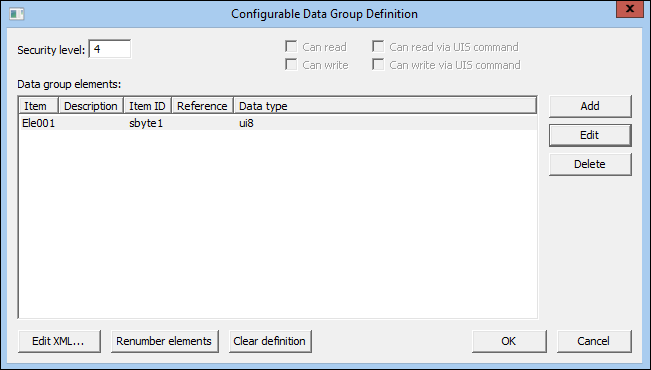This screenshot has height=370, width=651.
Task: Click the Data type column header
Action: pyautogui.click(x=385, y=106)
